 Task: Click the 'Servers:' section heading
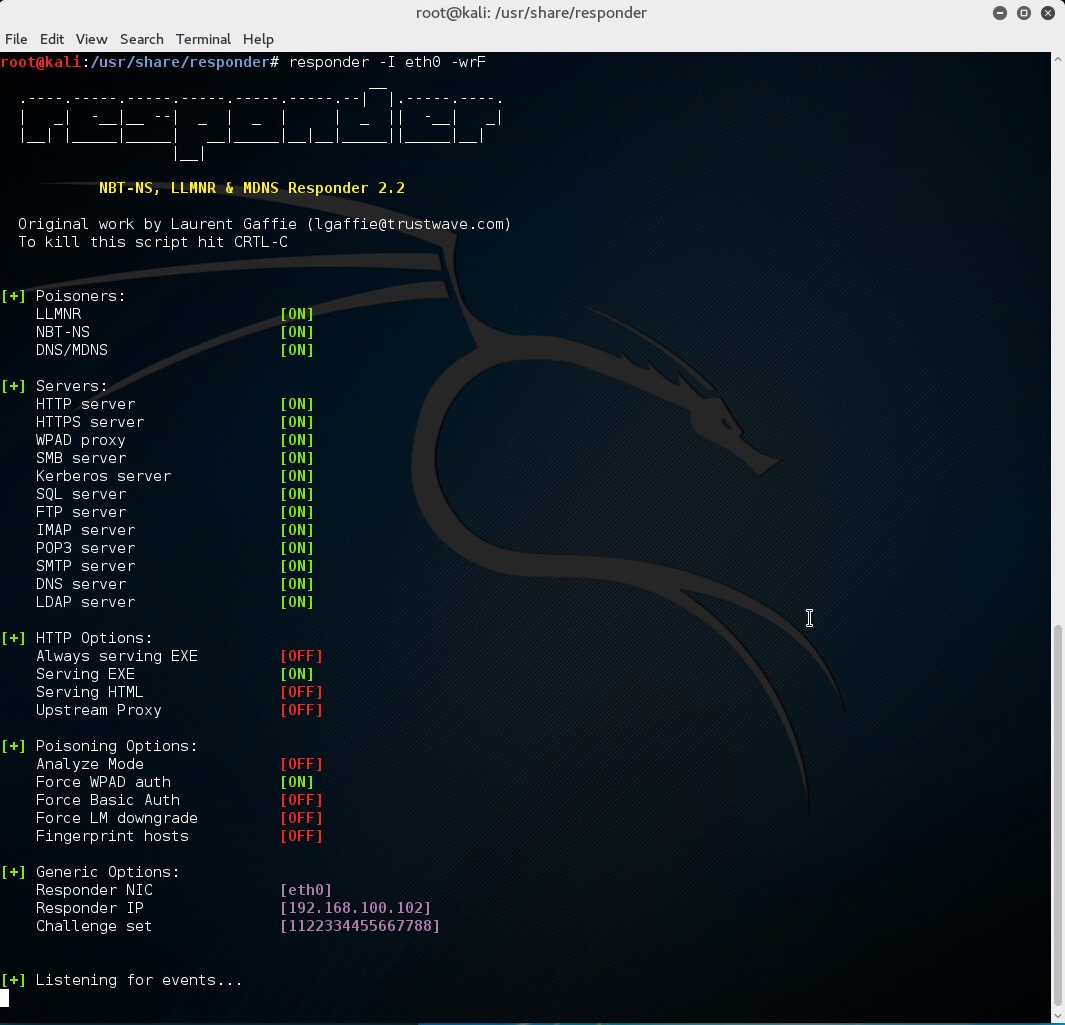click(x=71, y=386)
